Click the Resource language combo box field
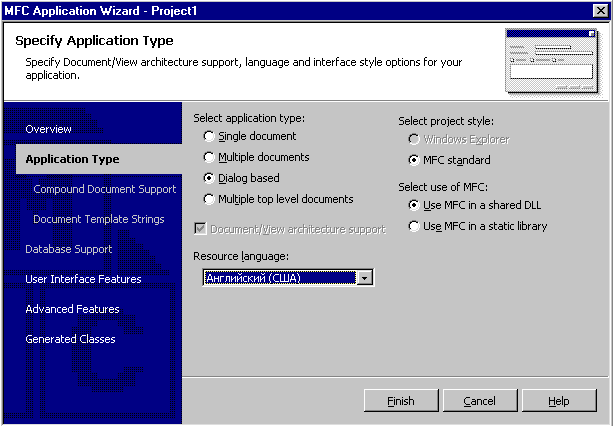 tap(278, 277)
